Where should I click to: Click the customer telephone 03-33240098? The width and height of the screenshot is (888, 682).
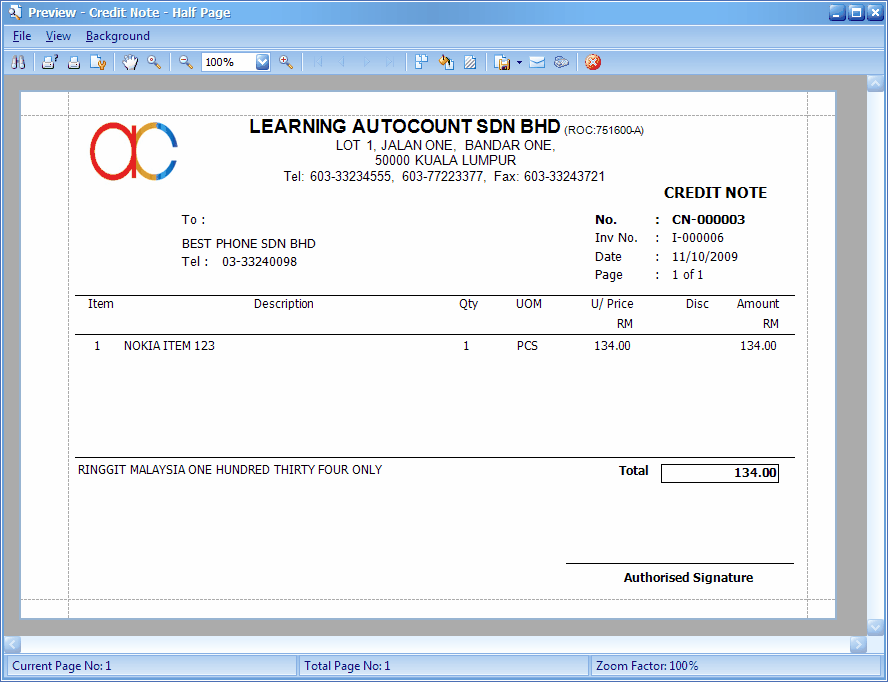coord(259,262)
